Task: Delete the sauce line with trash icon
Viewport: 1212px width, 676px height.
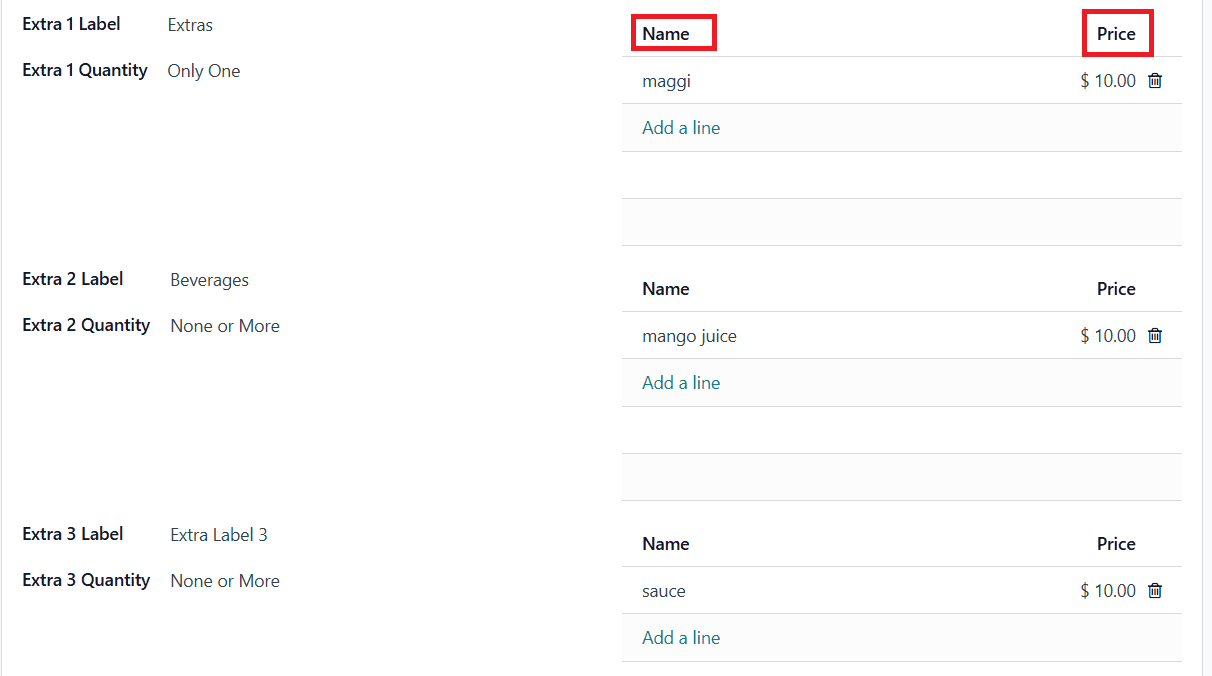Action: 1155,591
